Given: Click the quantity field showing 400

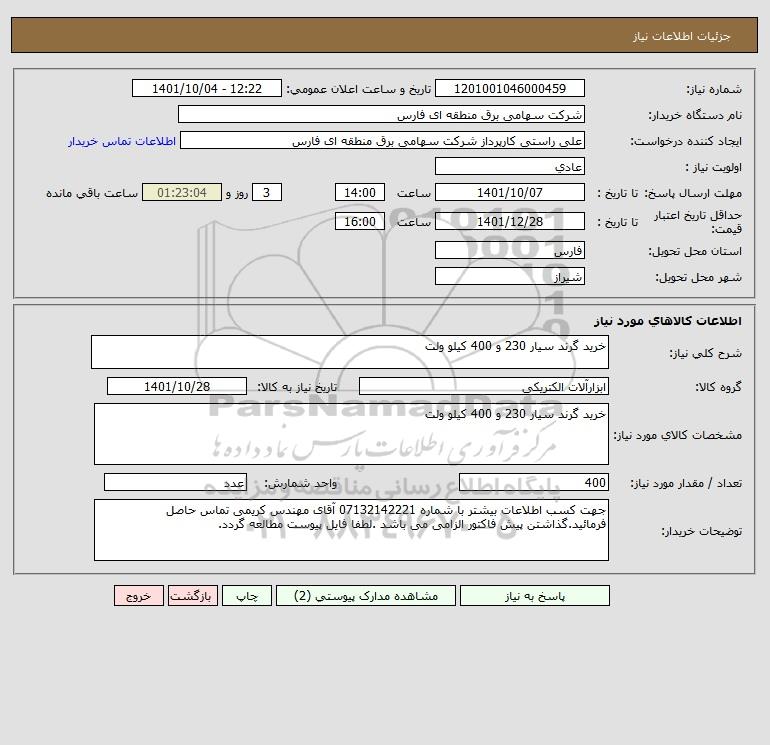Looking at the screenshot, I should point(534,482).
